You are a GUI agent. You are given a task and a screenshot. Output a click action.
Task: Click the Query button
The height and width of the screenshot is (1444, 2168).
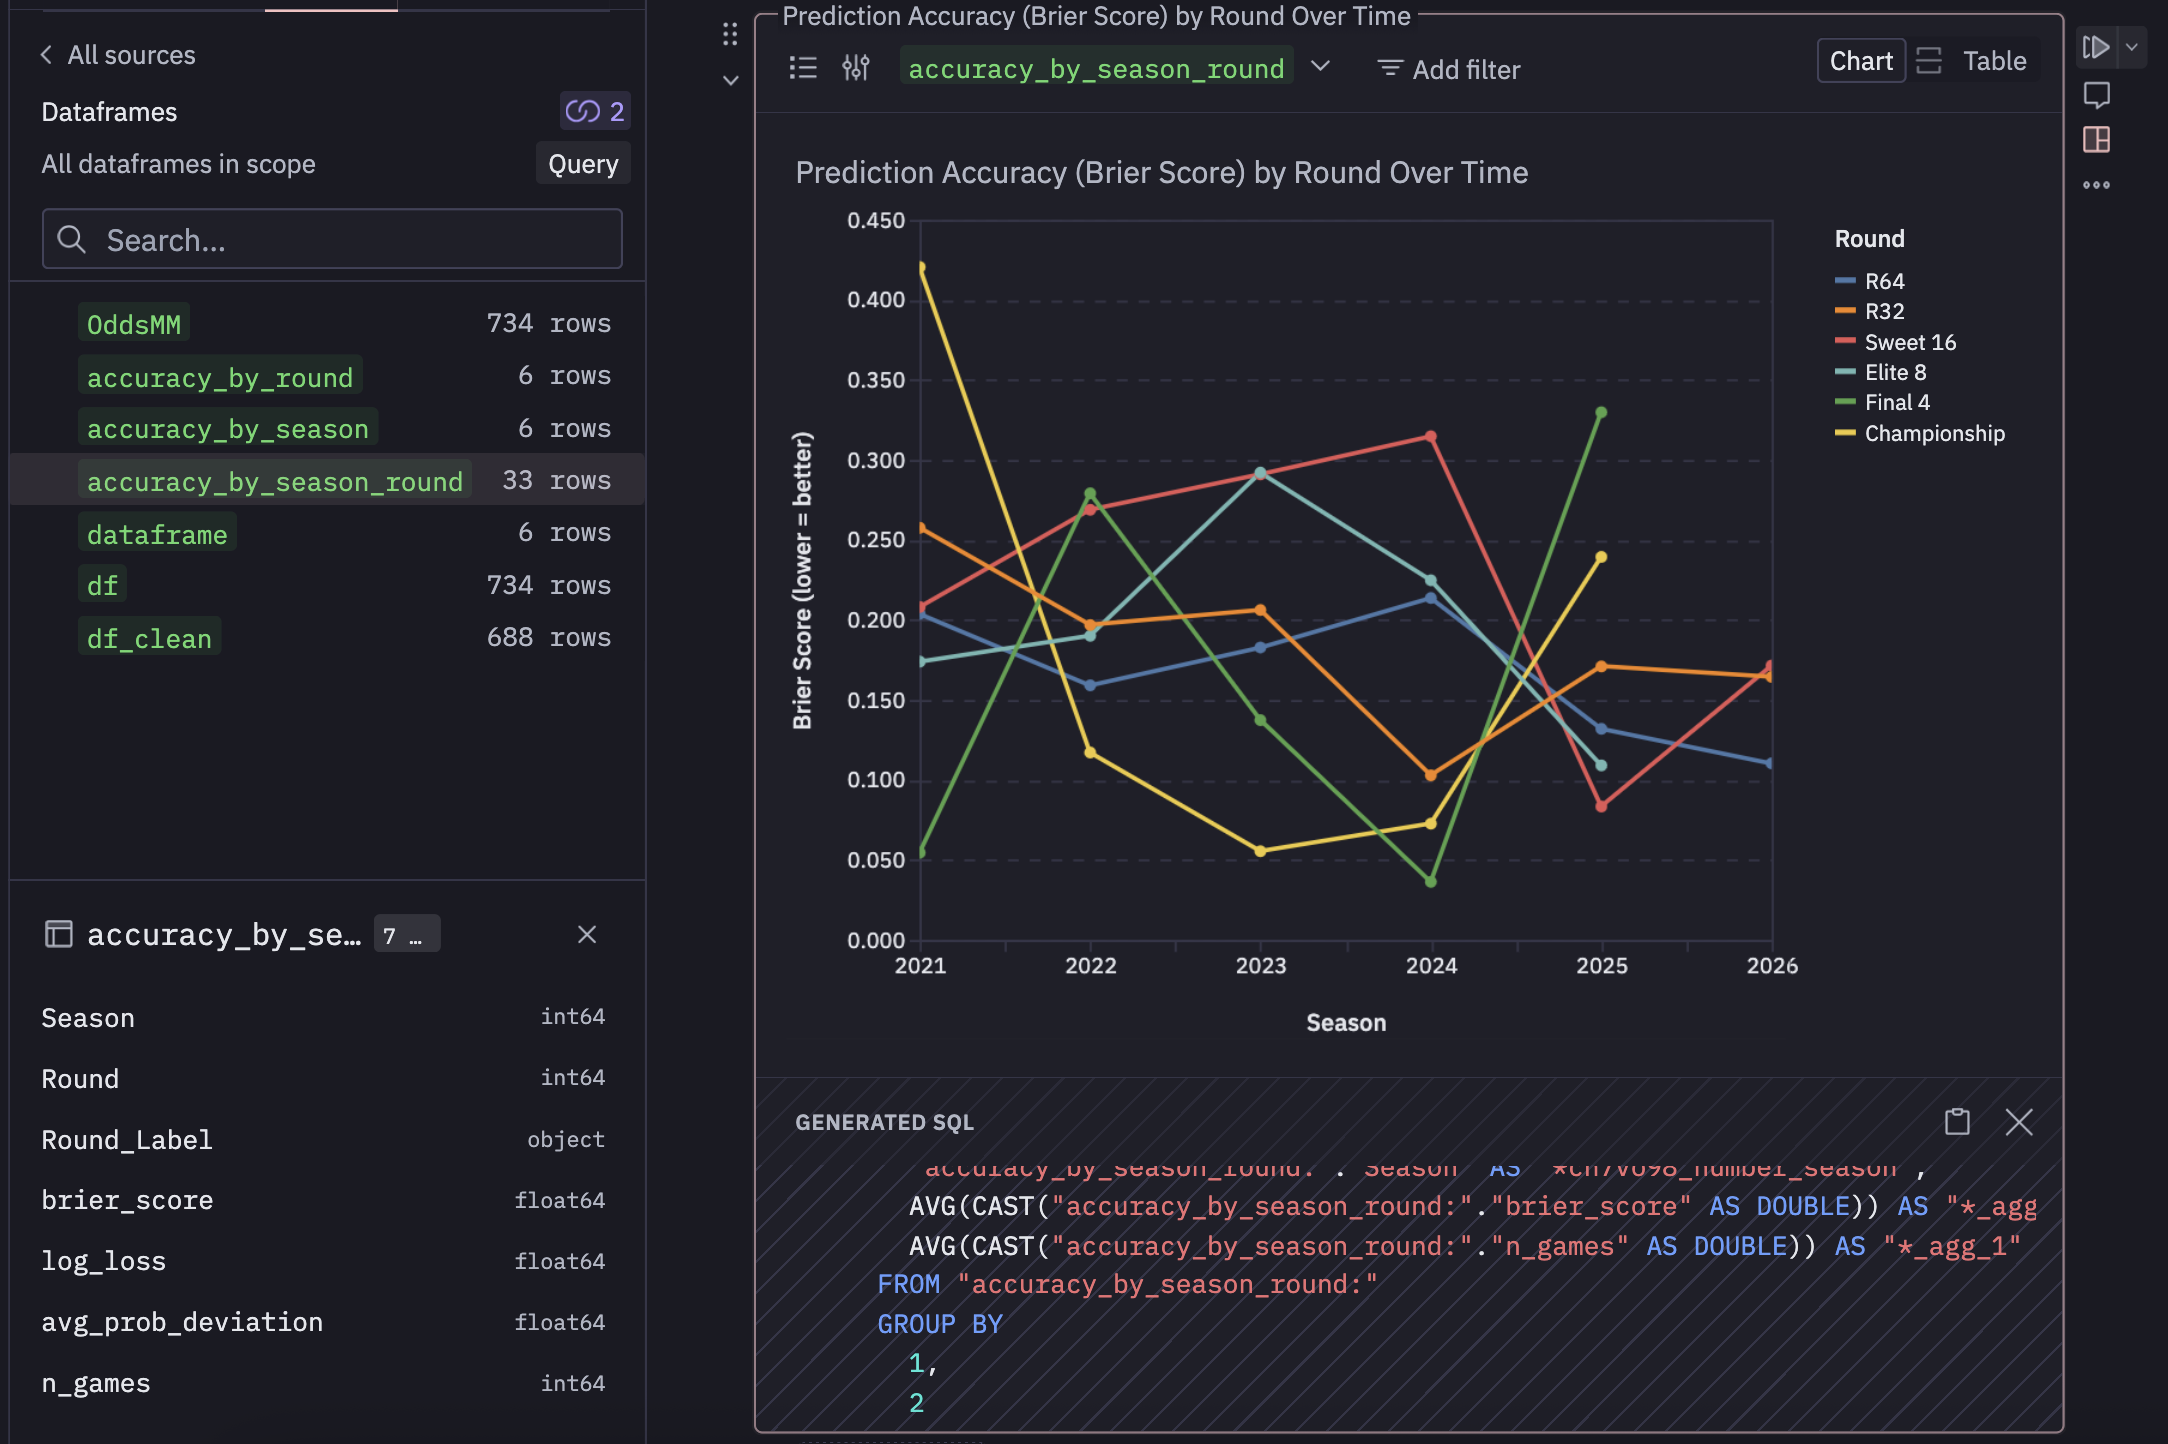point(583,164)
